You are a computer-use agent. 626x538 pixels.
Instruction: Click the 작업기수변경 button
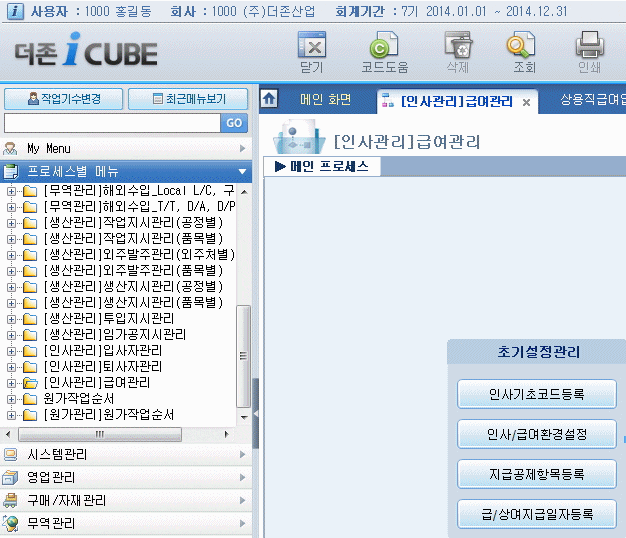click(63, 99)
